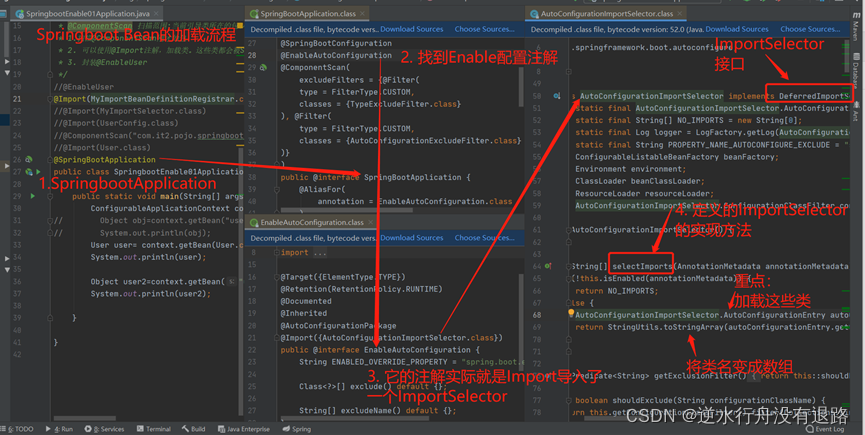Open the Run tool window
The width and height of the screenshot is (865, 435).
pyautogui.click(x=60, y=429)
